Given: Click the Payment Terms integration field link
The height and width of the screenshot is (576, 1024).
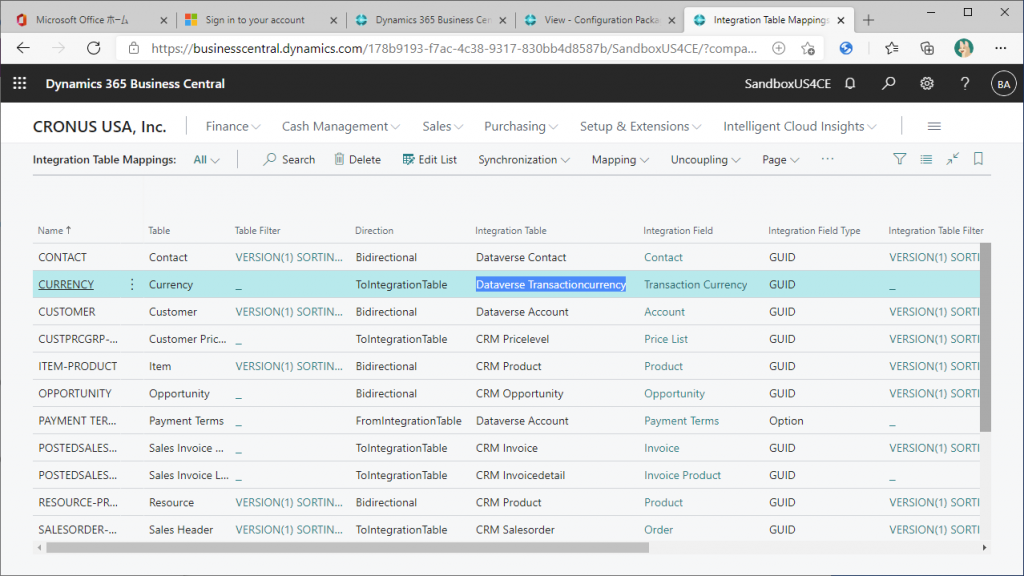Looking at the screenshot, I should 681,421.
